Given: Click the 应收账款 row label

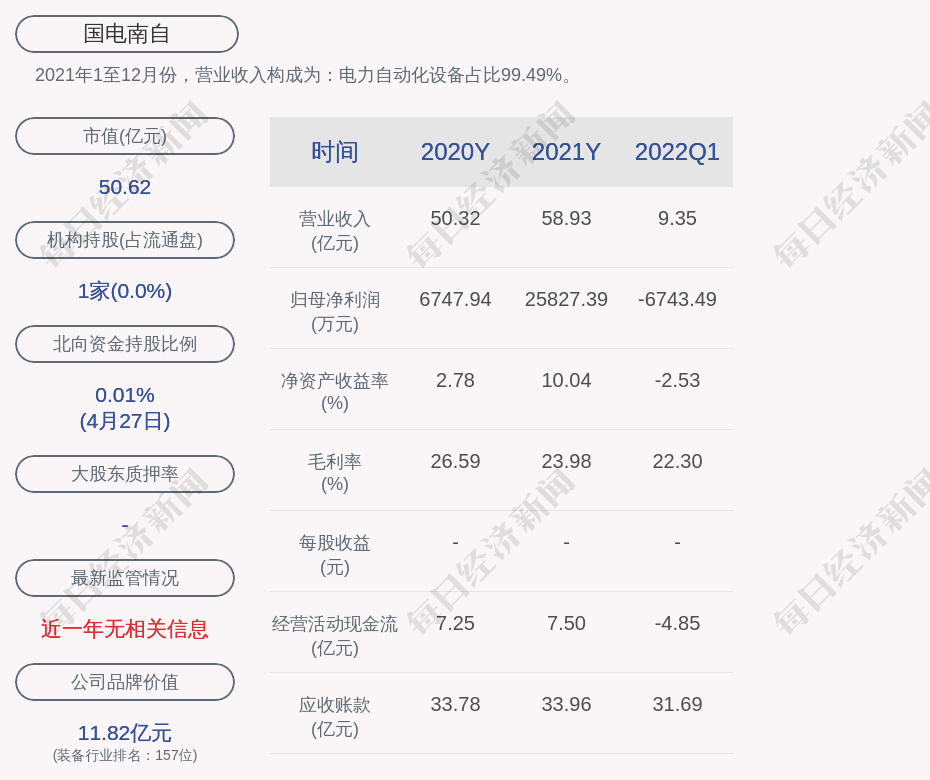Looking at the screenshot, I should tap(335, 717).
